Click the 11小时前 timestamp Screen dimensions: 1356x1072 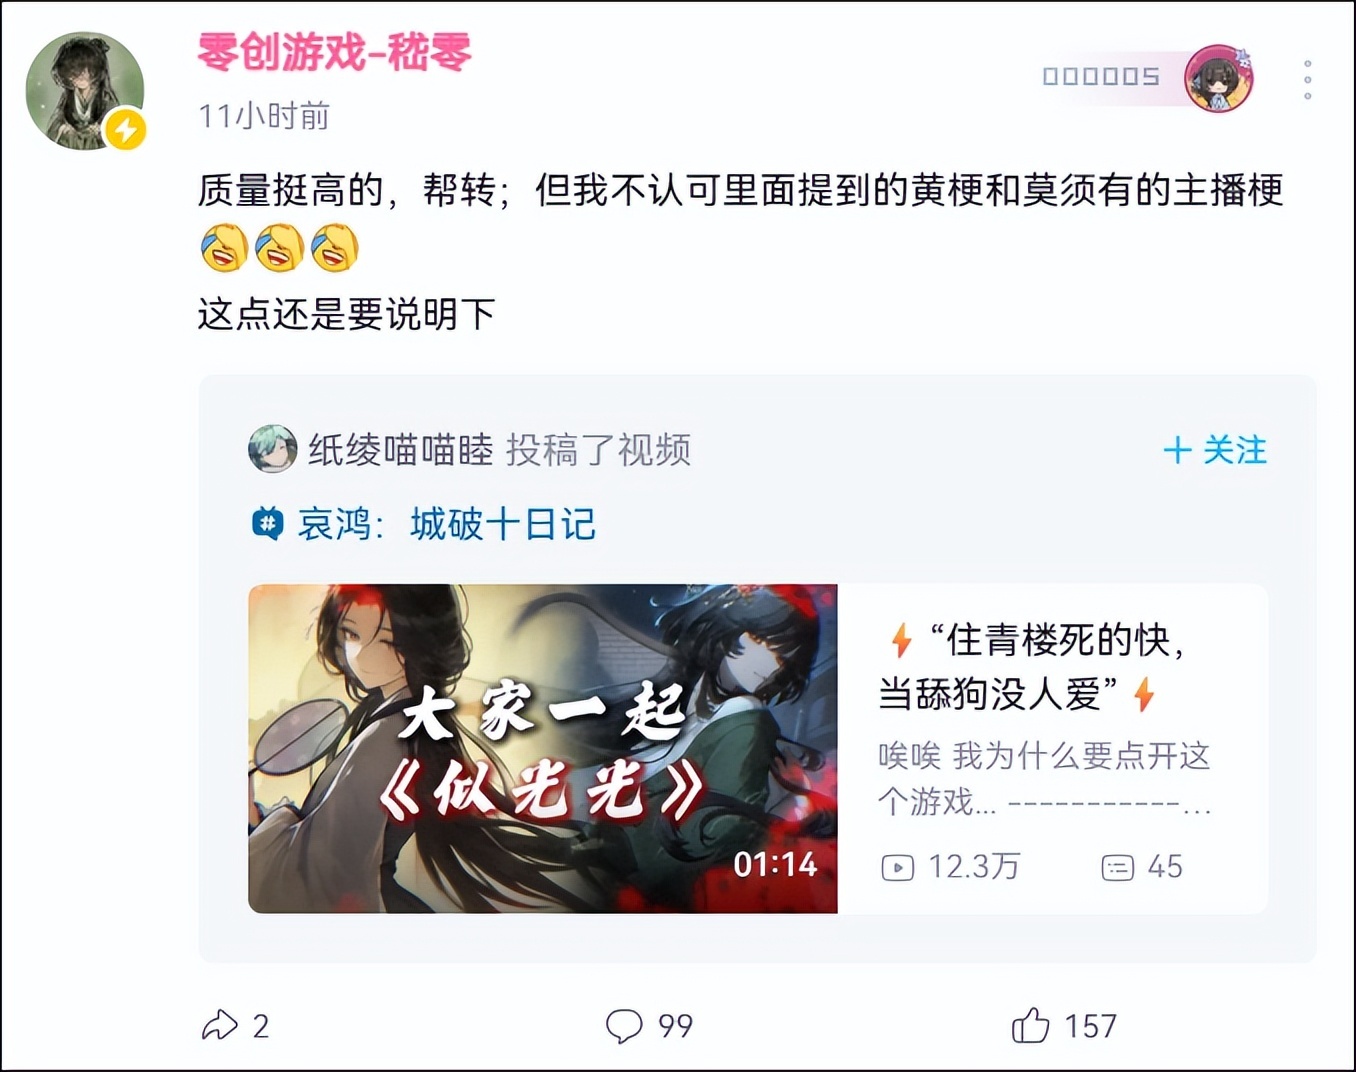[x=264, y=116]
